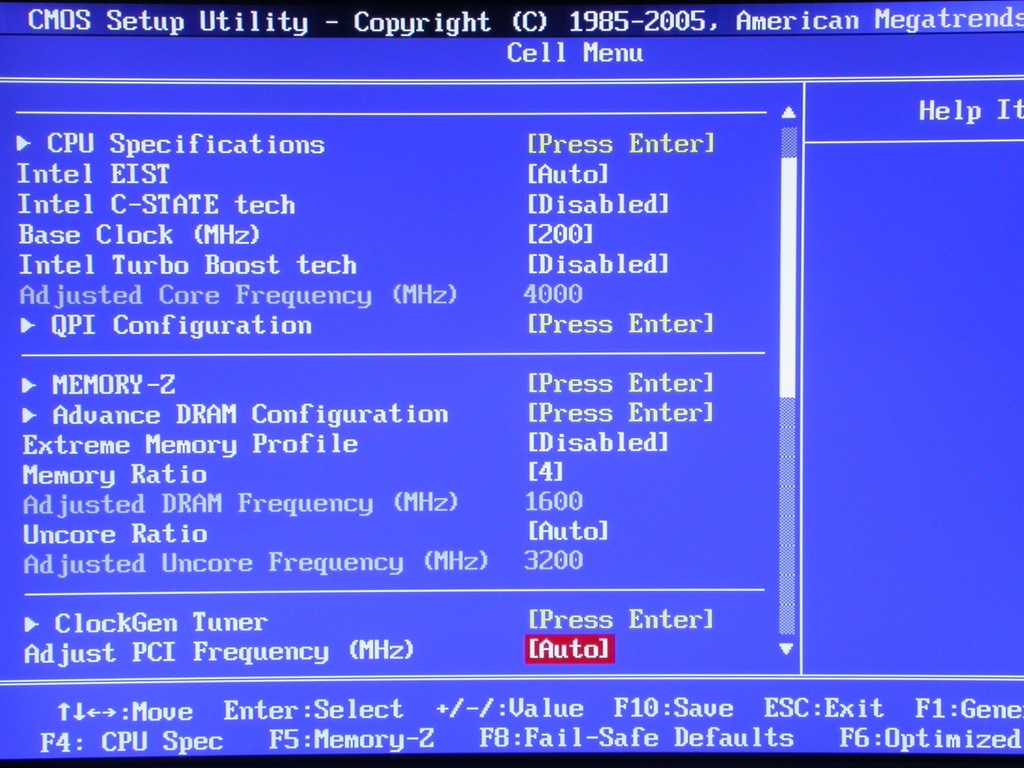Image resolution: width=1024 pixels, height=768 pixels.
Task: Click the F5:Memory-Z footer hint
Action: 351,739
